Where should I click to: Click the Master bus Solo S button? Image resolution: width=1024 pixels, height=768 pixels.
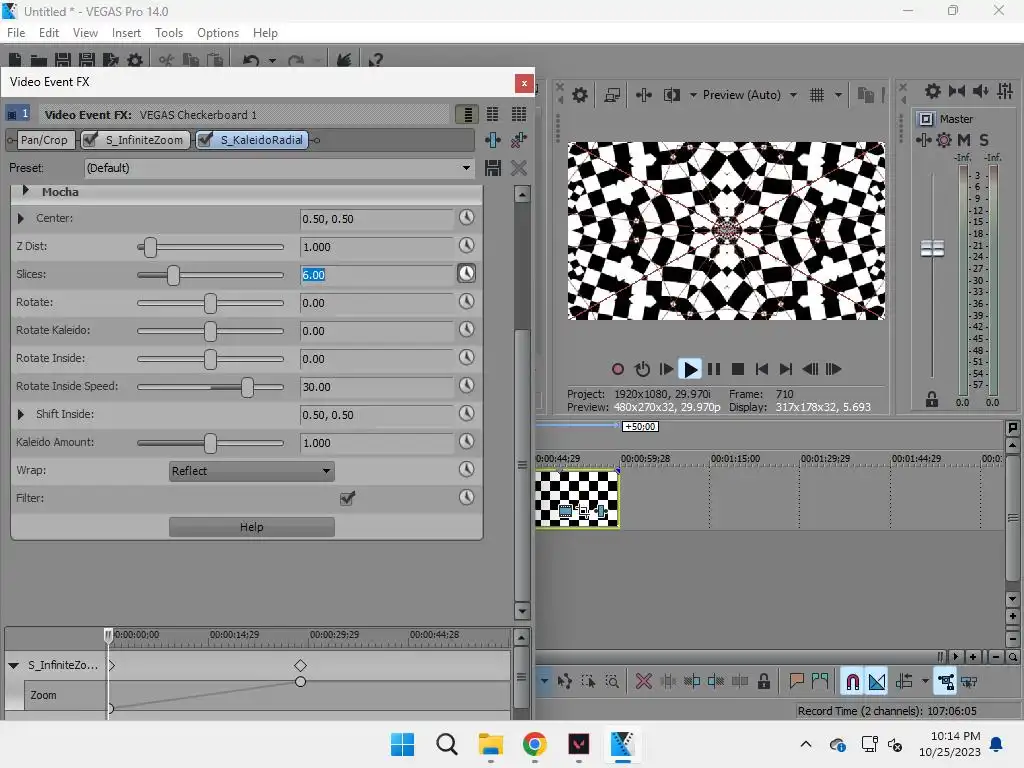[984, 140]
